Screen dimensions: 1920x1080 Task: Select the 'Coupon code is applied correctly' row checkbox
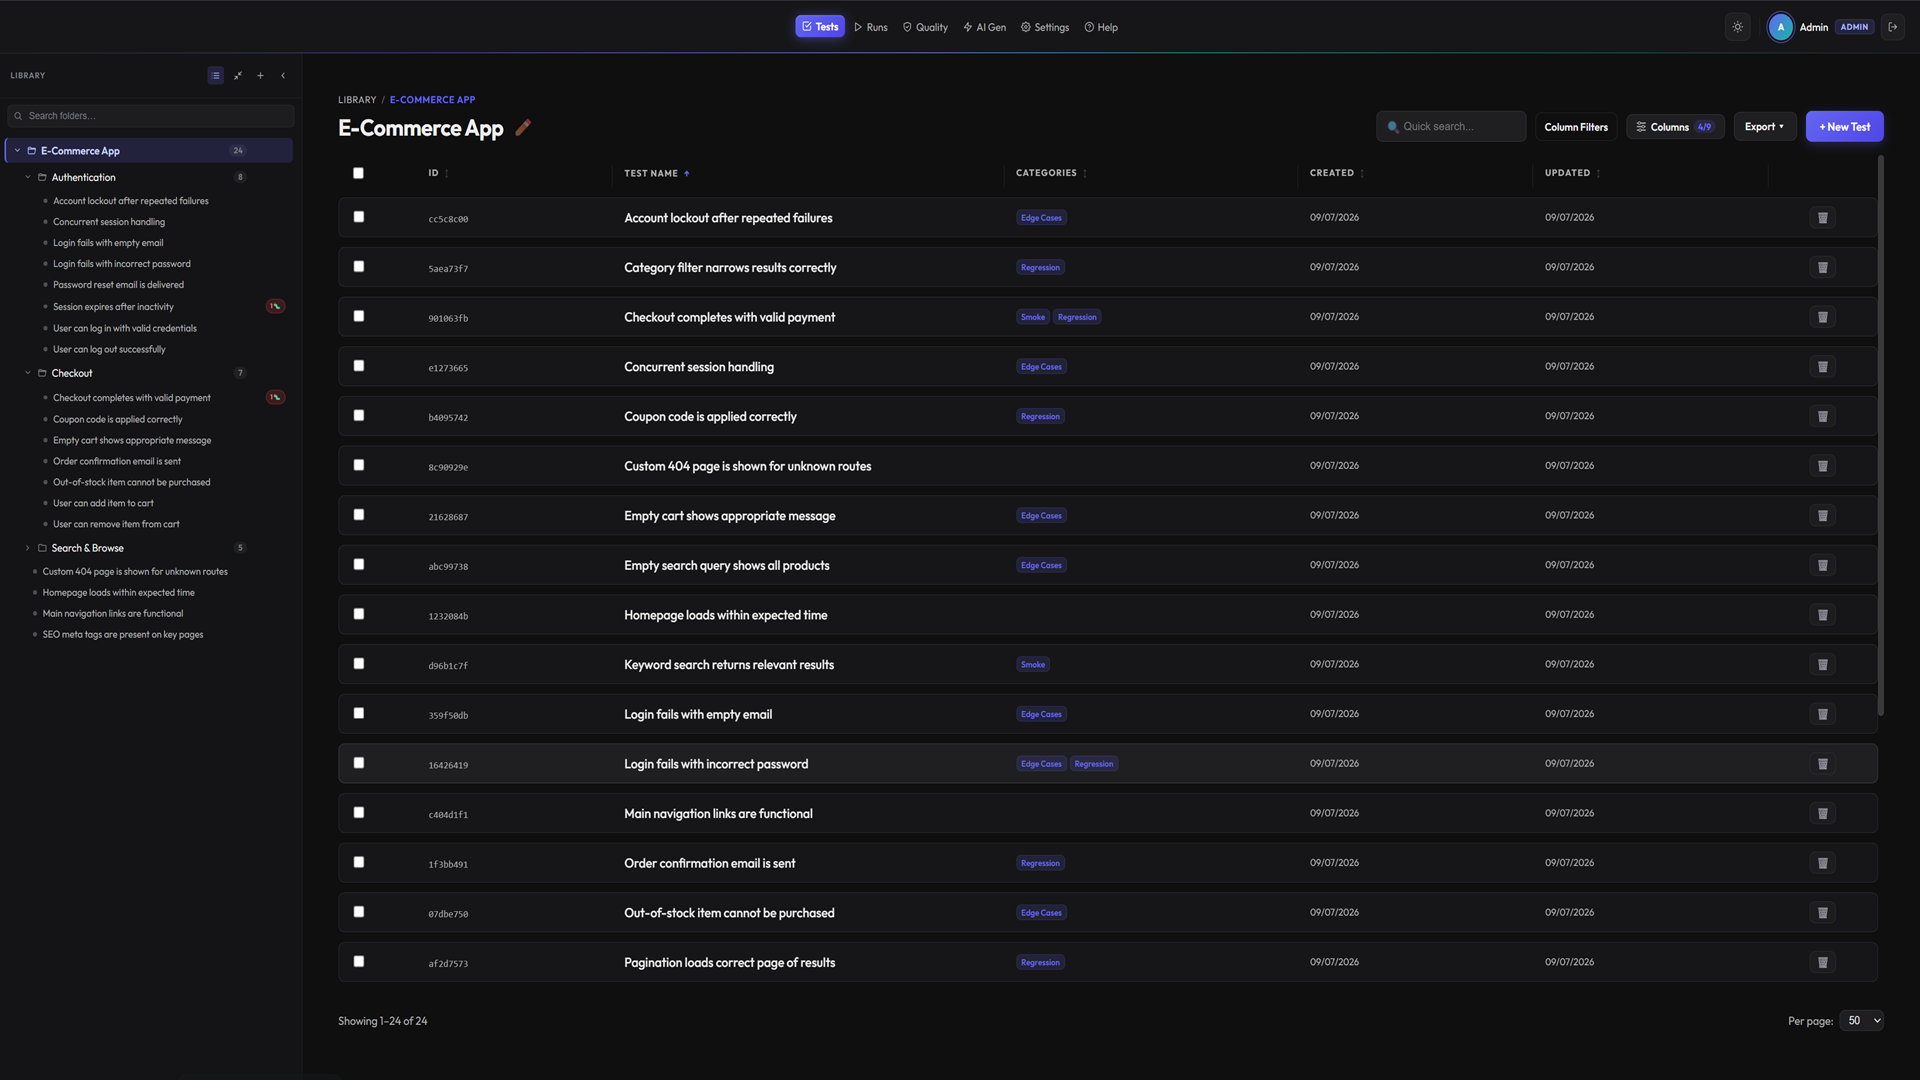(358, 416)
